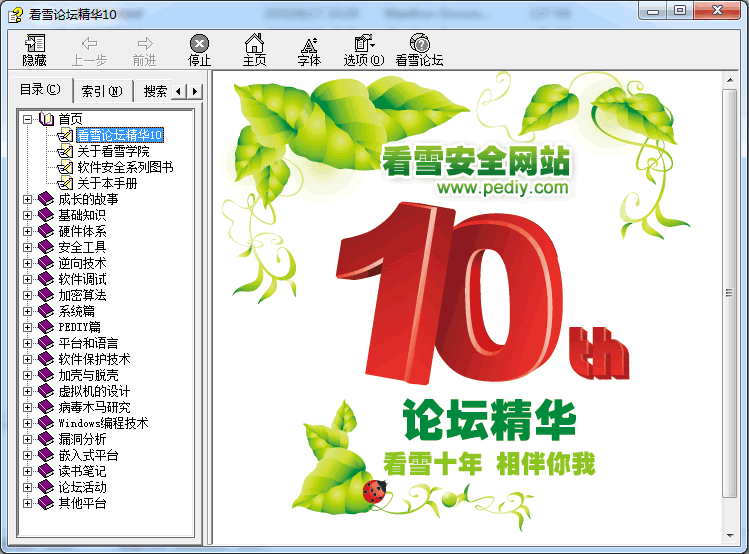Click the purple book icon beside 加密算法

click(x=46, y=295)
